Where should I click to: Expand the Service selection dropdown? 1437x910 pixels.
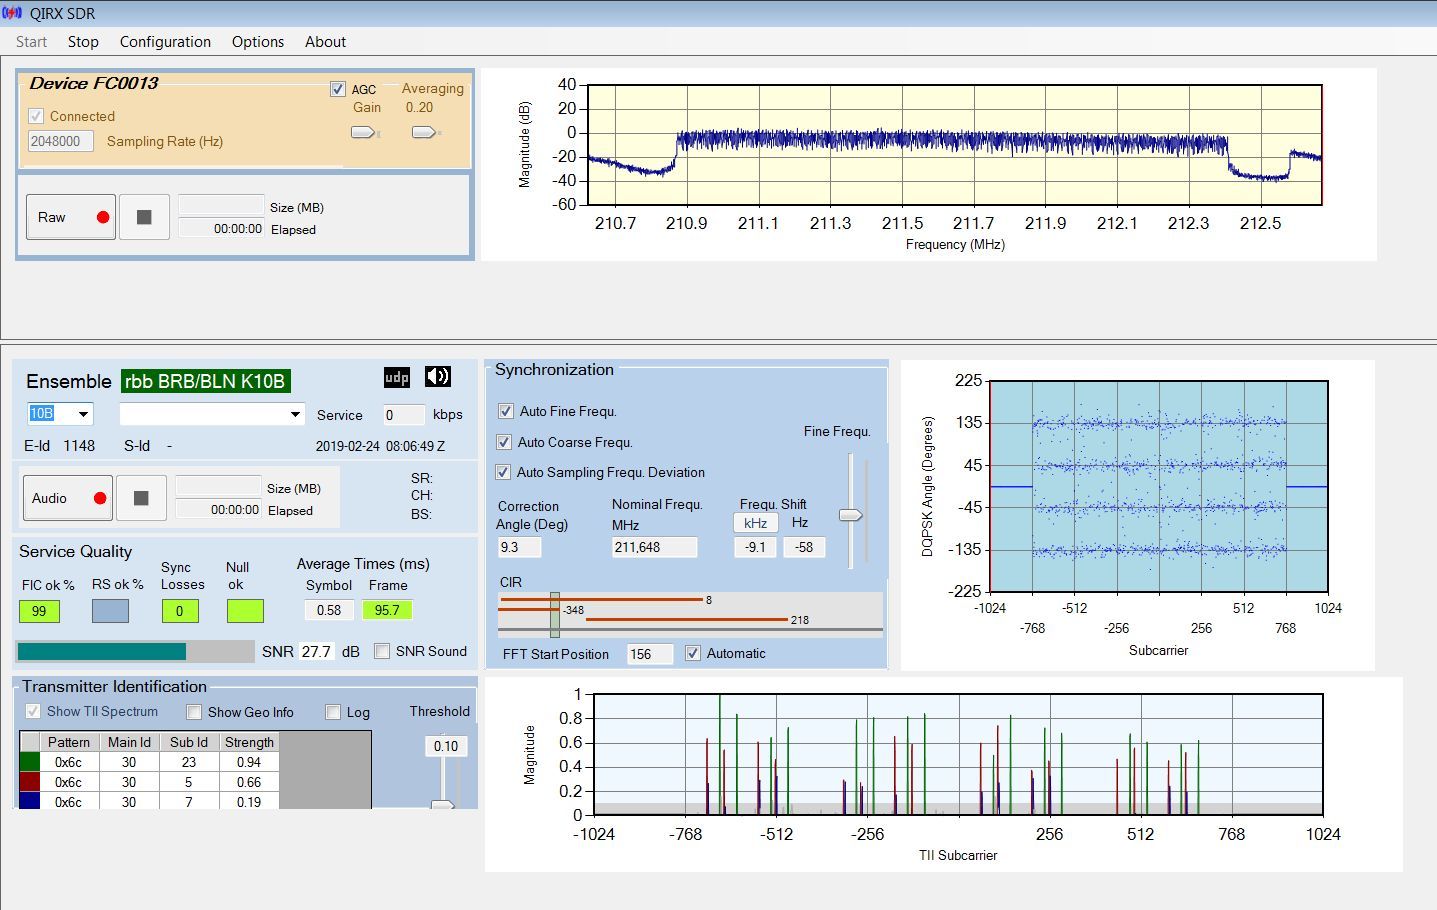pyautogui.click(x=295, y=414)
